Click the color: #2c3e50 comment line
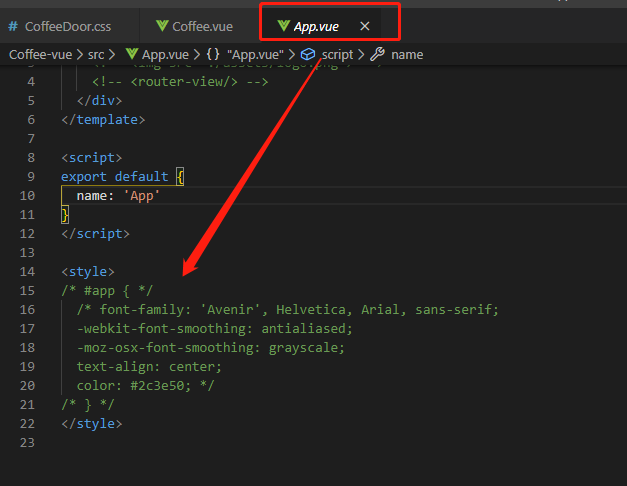The height and width of the screenshot is (486, 627). pos(146,386)
